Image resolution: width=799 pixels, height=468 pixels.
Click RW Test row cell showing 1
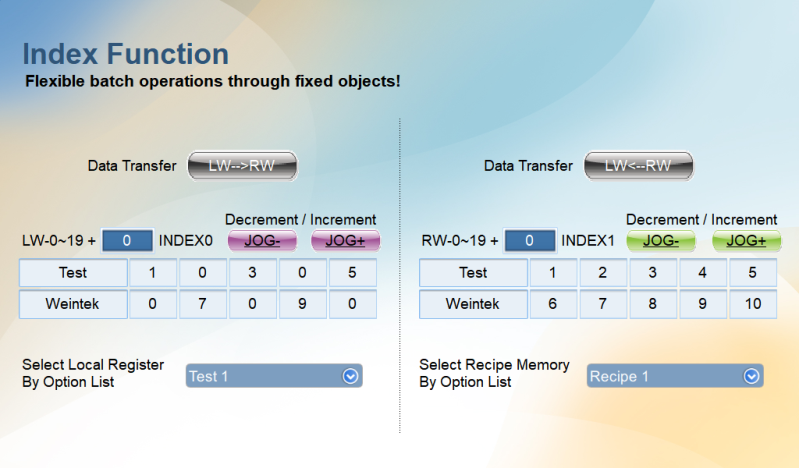(x=552, y=273)
